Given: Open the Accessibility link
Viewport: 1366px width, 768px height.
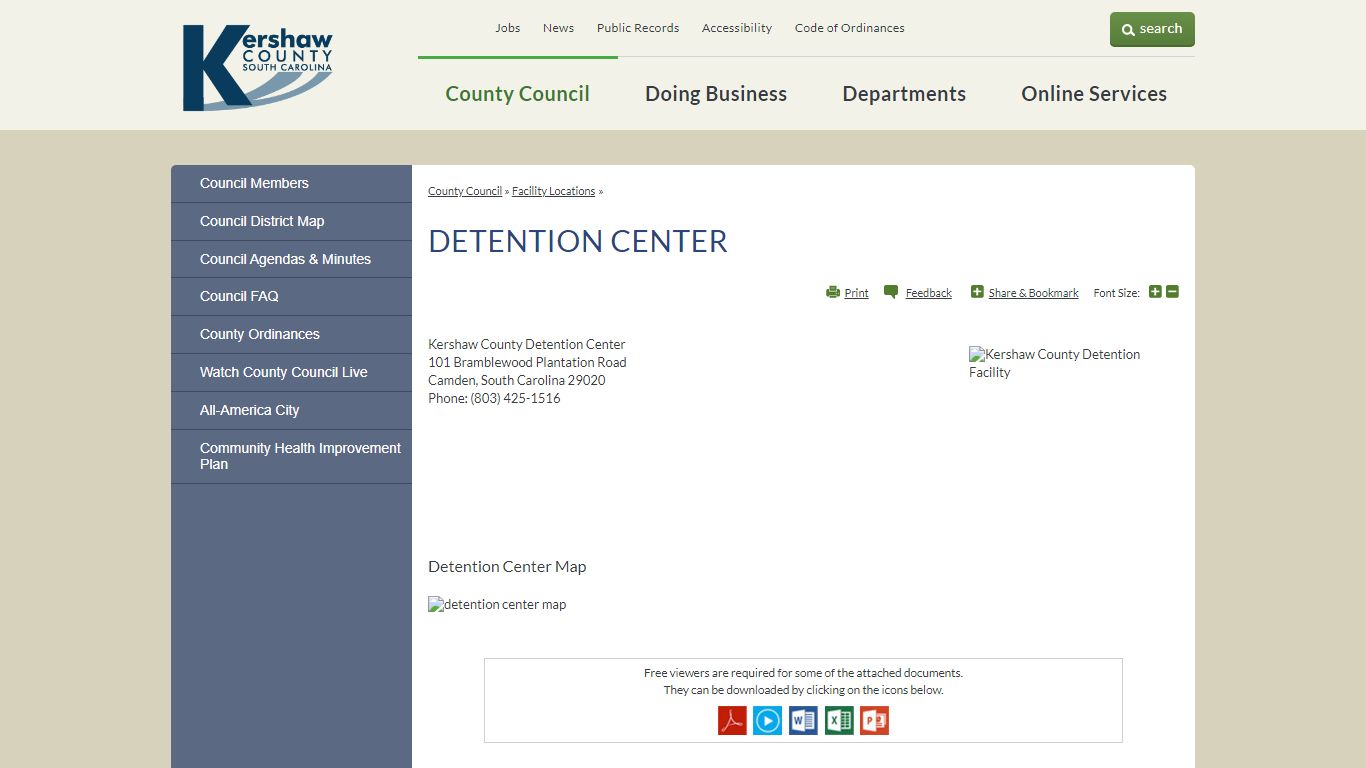Looking at the screenshot, I should pos(737,28).
